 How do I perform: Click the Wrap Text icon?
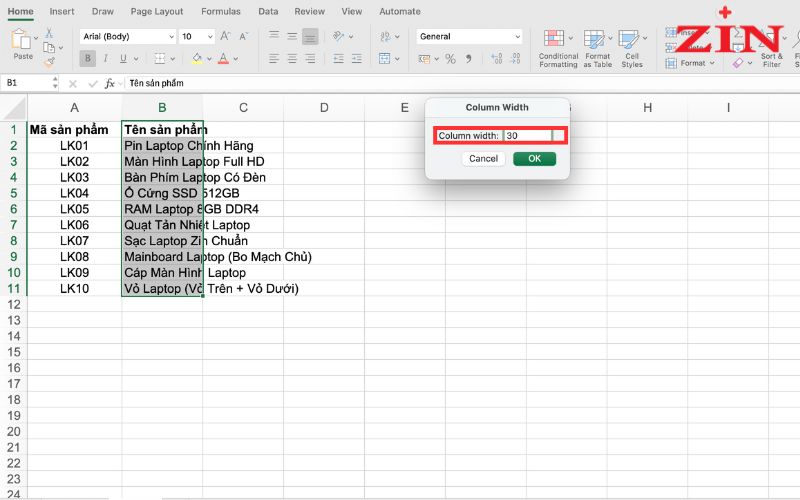point(385,36)
